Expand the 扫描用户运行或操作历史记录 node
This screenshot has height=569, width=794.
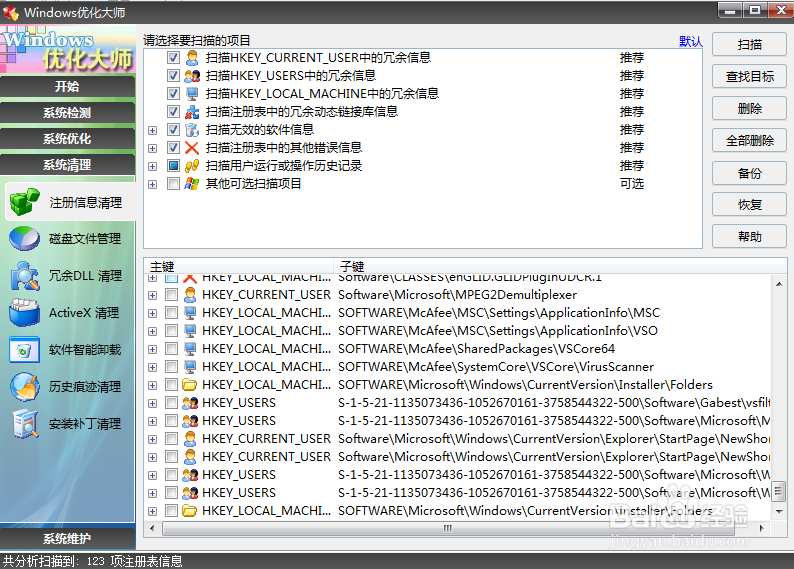pos(152,167)
